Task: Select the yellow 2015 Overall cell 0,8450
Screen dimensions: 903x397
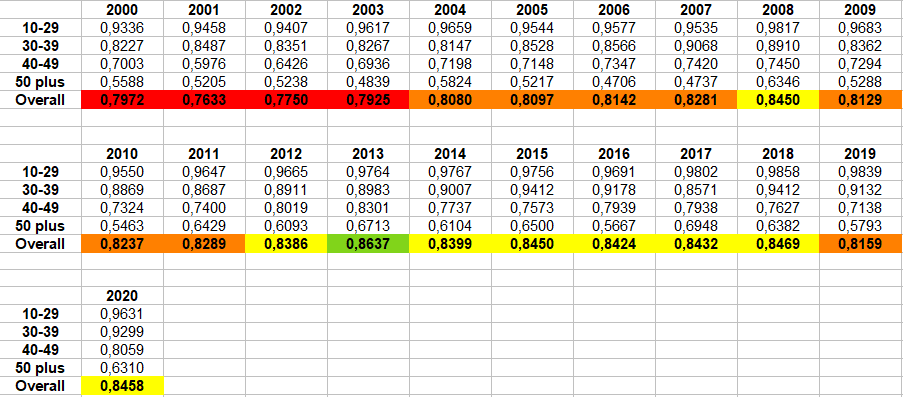Action: pyautogui.click(x=532, y=244)
